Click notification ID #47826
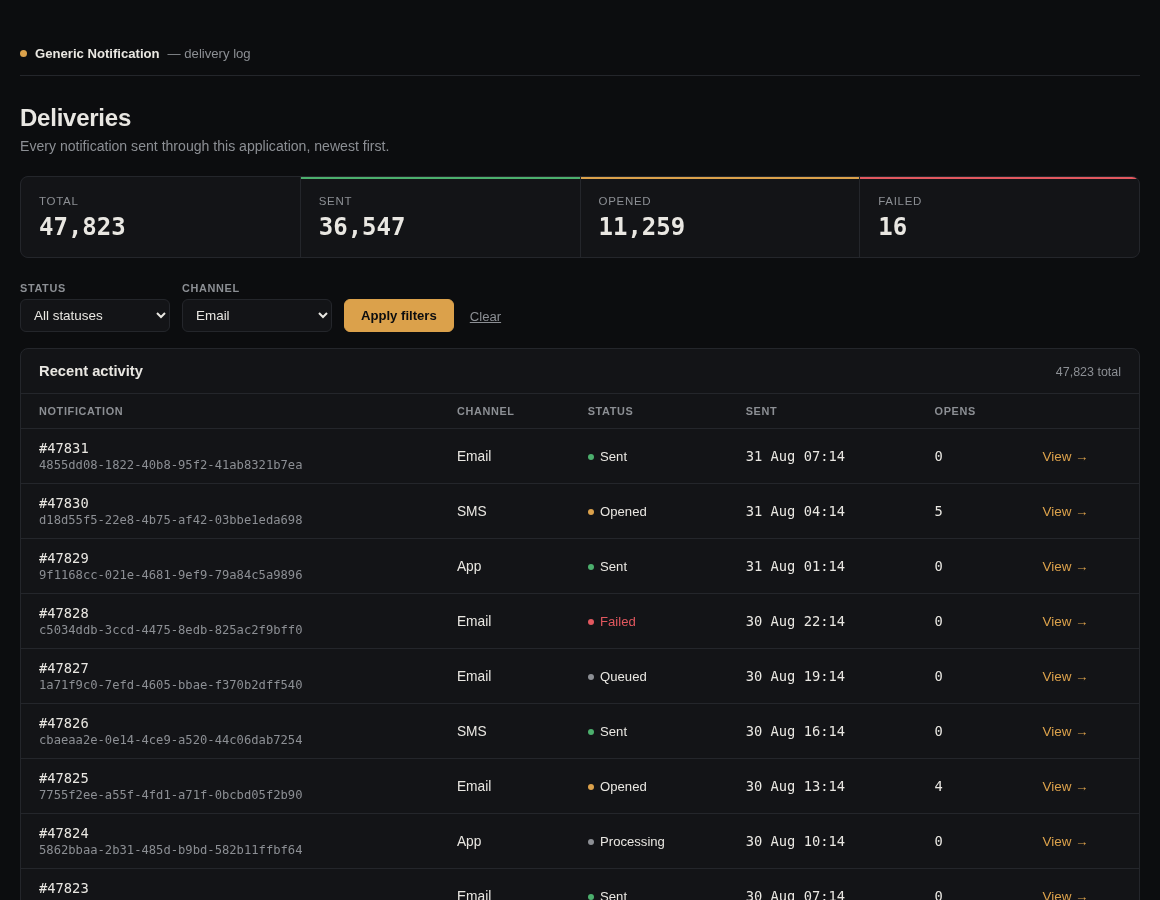1160x900 pixels. pyautogui.click(x=64, y=723)
